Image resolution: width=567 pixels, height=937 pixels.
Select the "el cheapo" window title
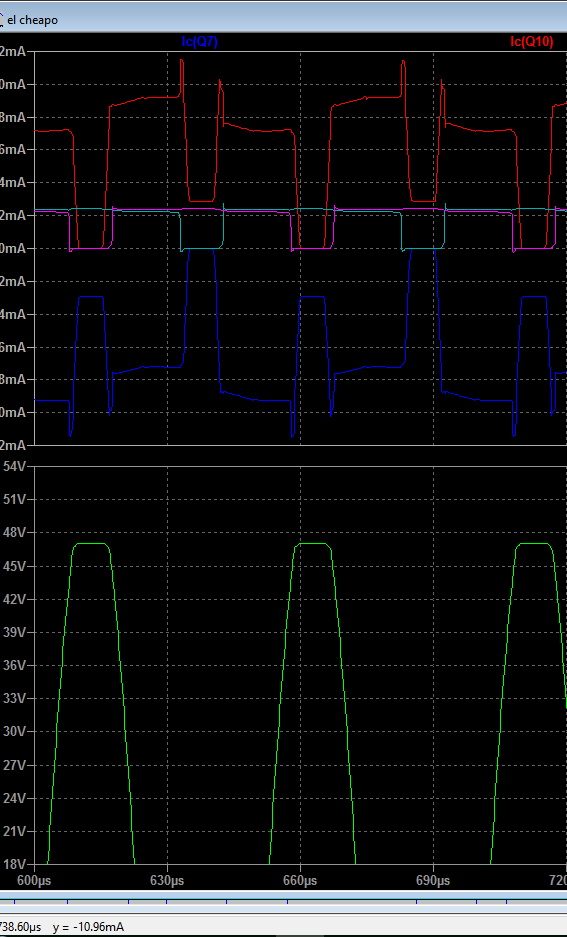pyautogui.click(x=32, y=20)
